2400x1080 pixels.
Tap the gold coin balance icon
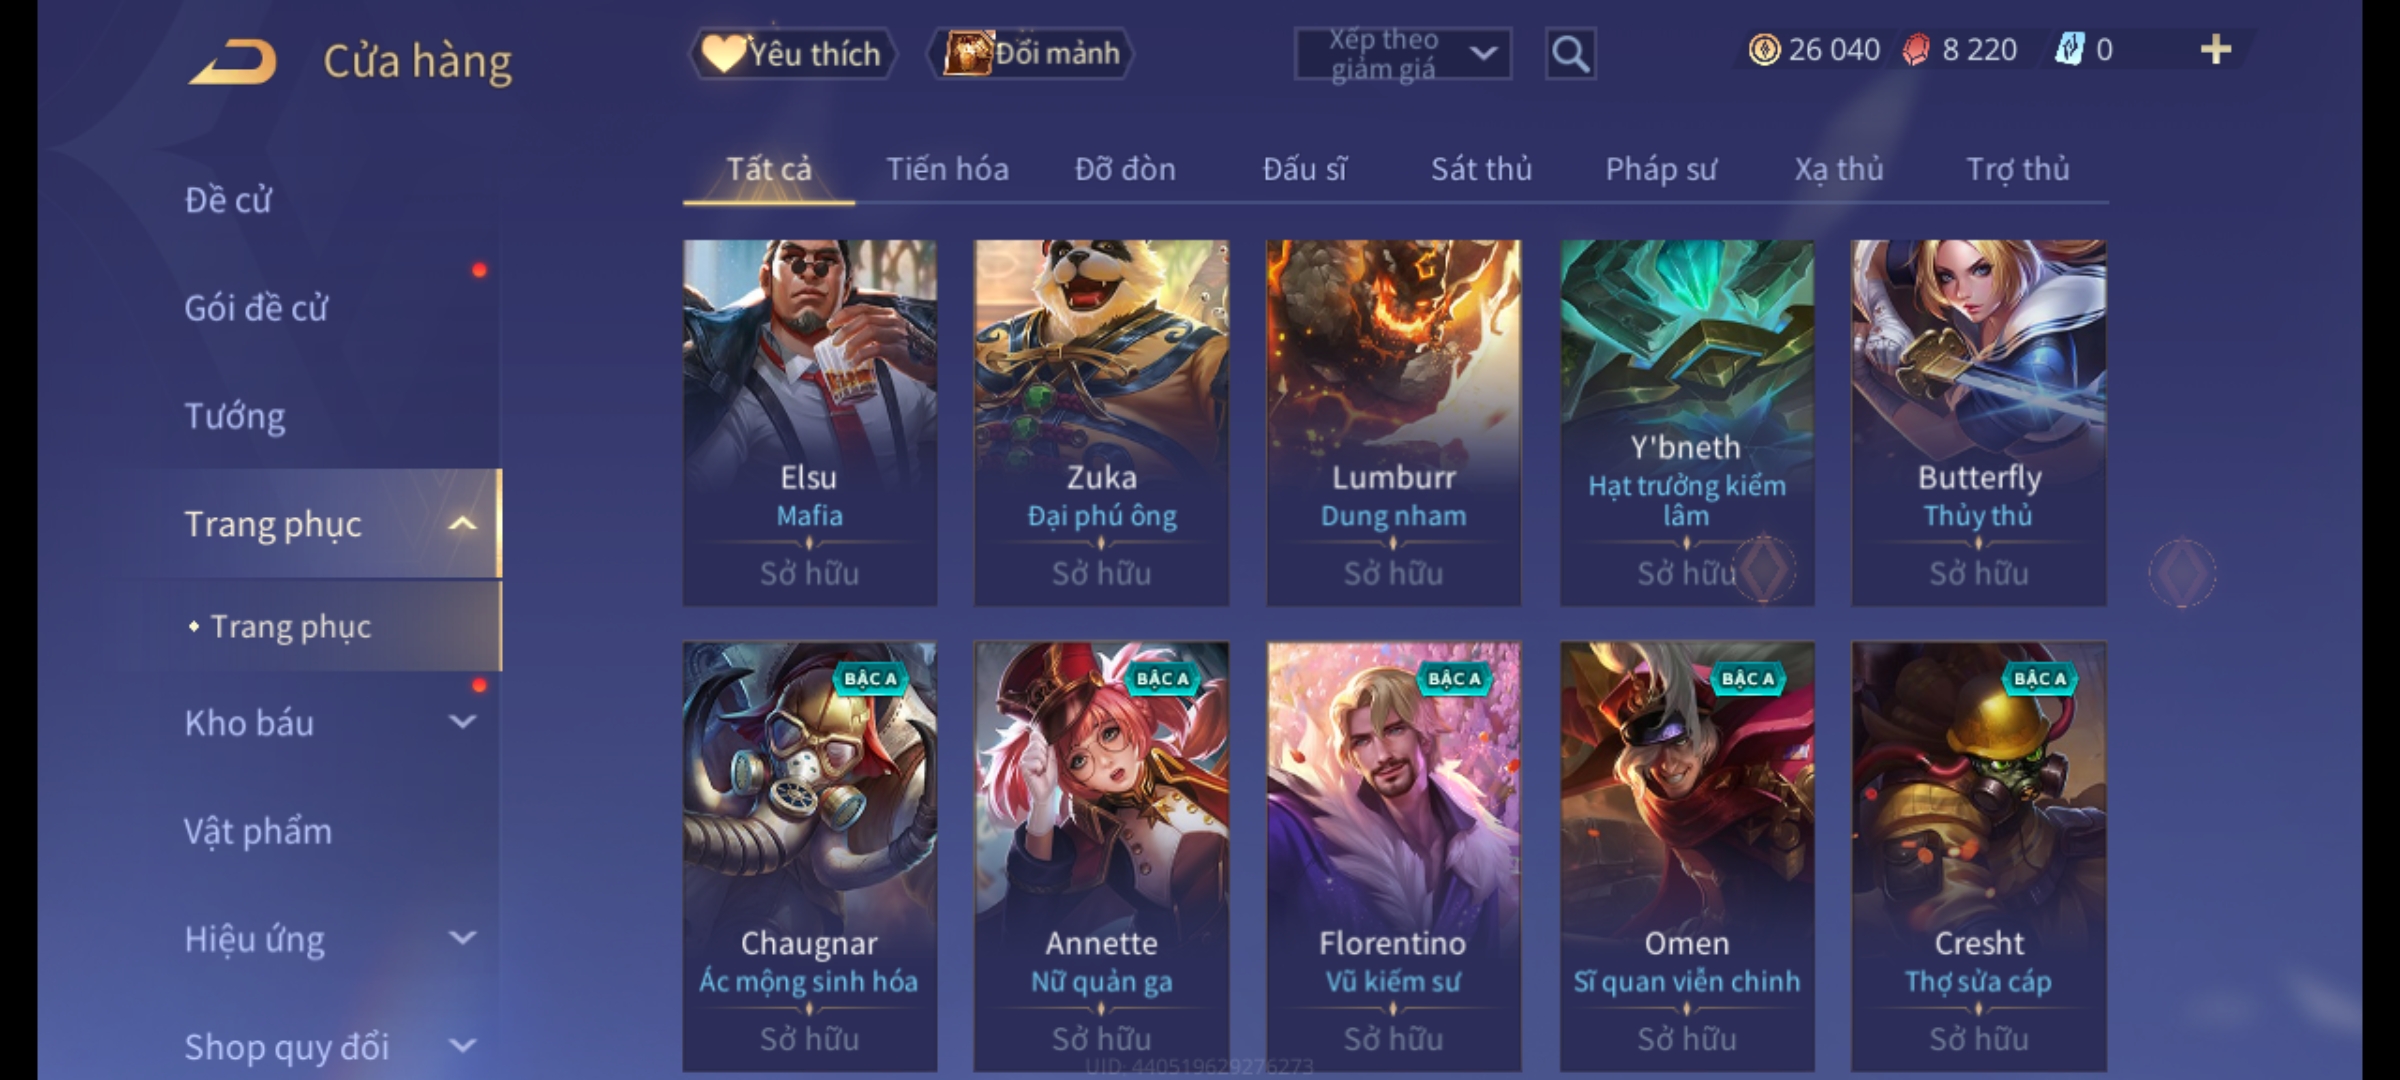tap(1764, 49)
